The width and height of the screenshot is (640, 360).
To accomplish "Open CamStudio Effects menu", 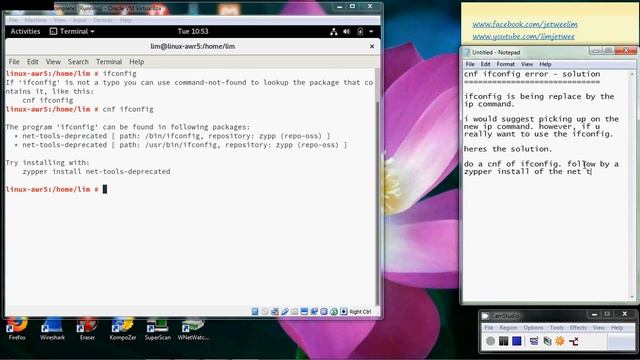I will (x=578, y=327).
